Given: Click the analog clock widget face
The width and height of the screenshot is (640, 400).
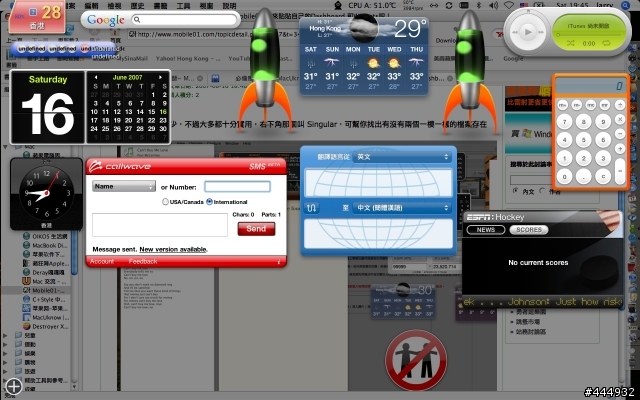Looking at the screenshot, I should pos(47,193).
